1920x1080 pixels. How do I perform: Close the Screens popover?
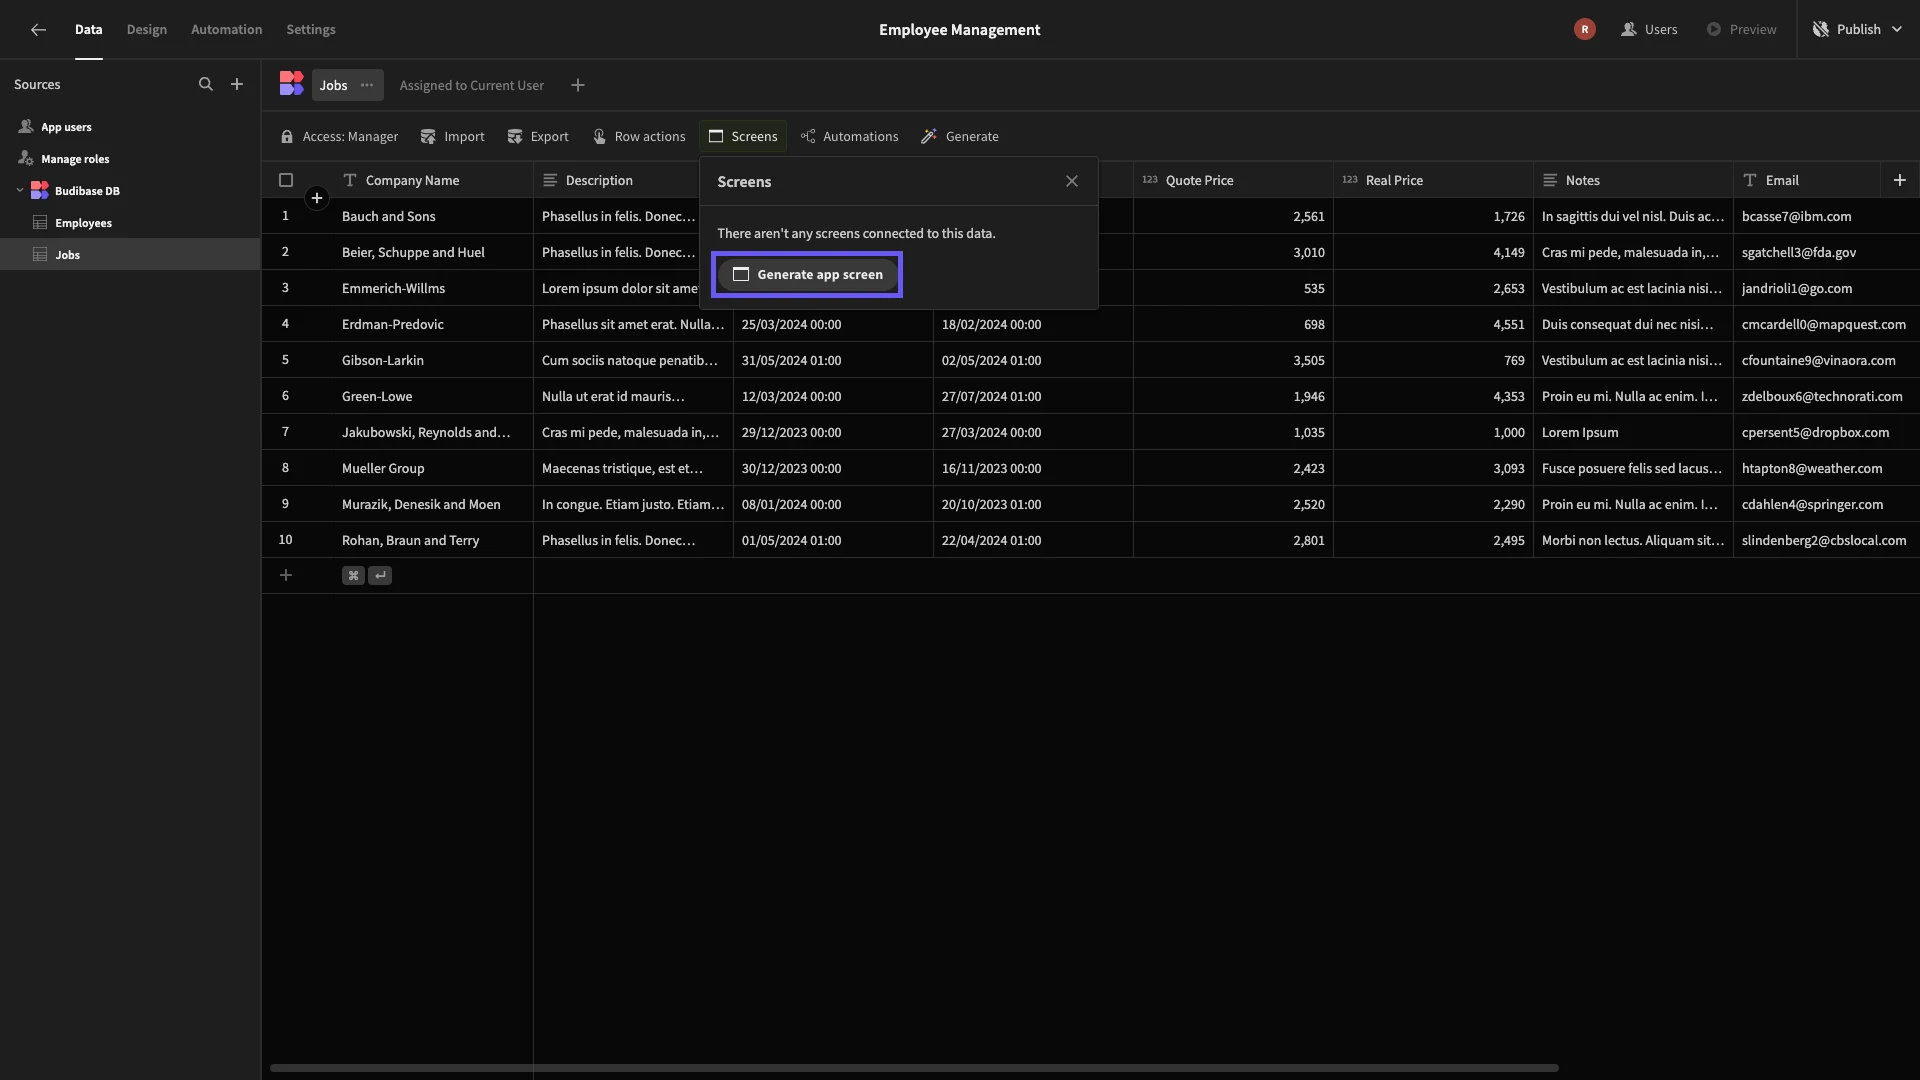1071,182
